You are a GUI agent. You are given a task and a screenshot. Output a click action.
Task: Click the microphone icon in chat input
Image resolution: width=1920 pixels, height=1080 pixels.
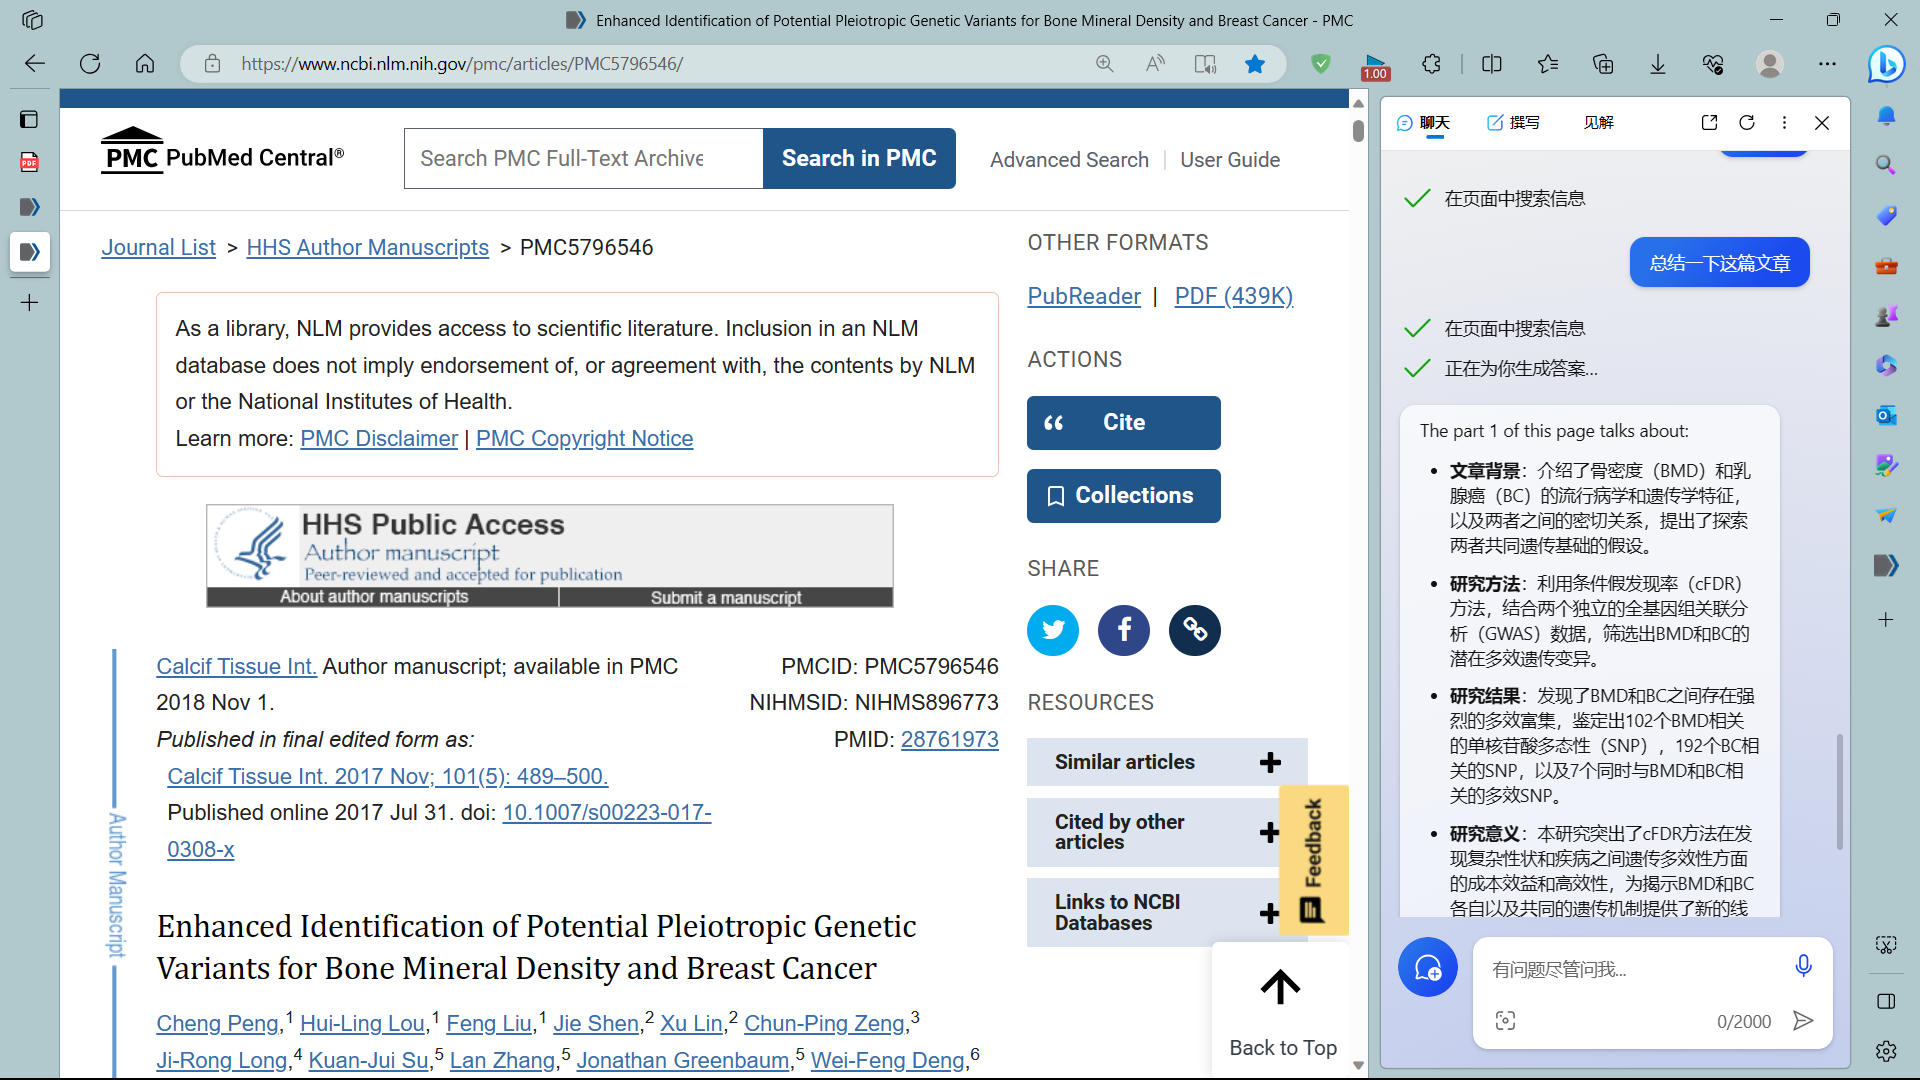[1803, 965]
